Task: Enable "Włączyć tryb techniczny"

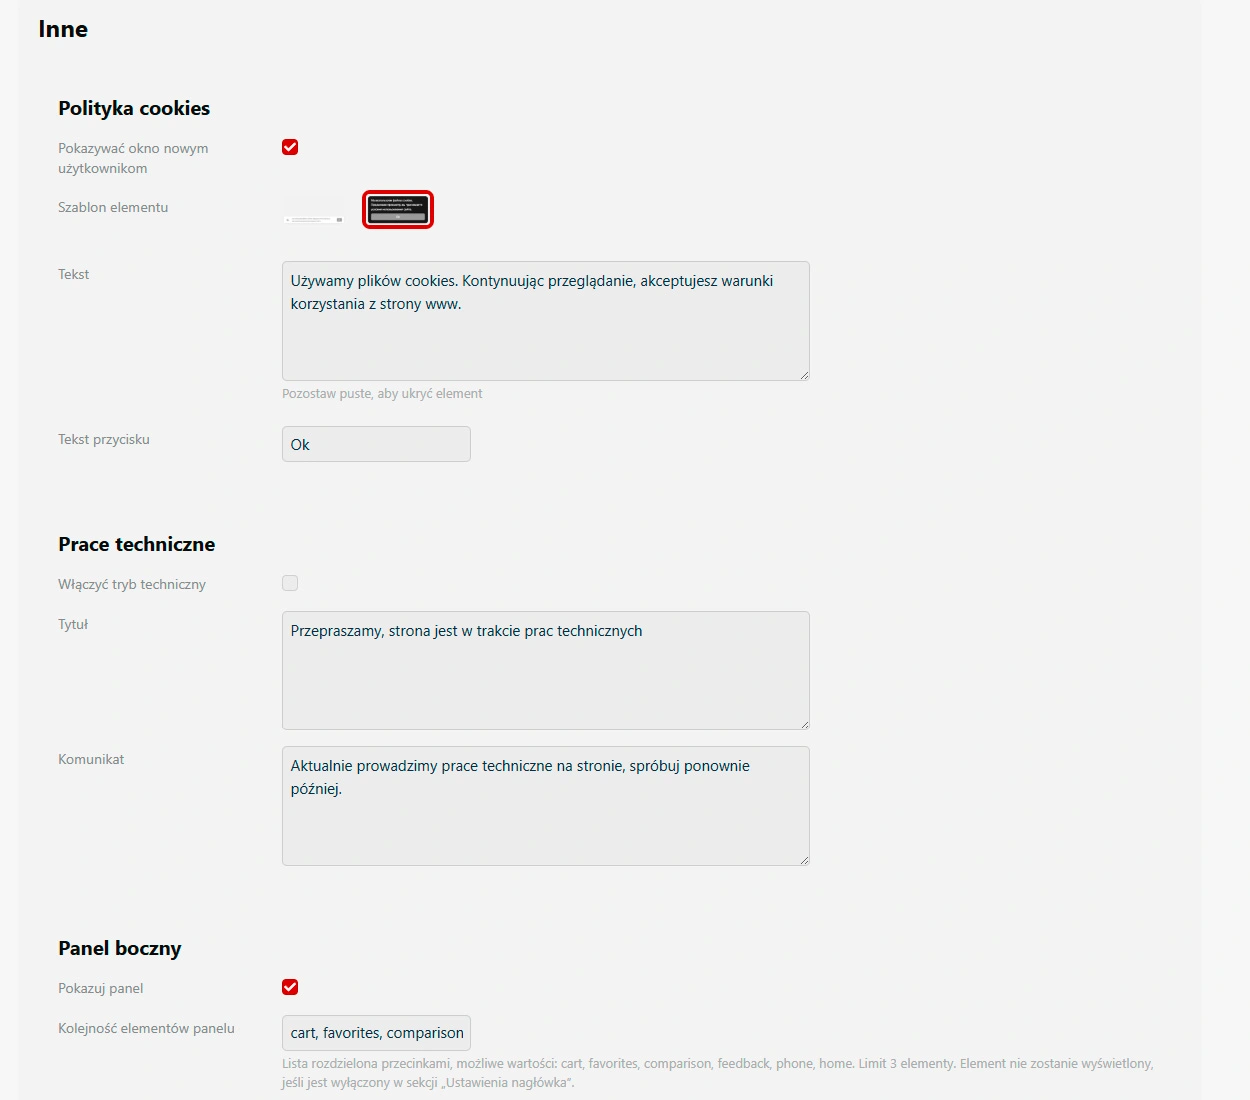Action: coord(290,582)
